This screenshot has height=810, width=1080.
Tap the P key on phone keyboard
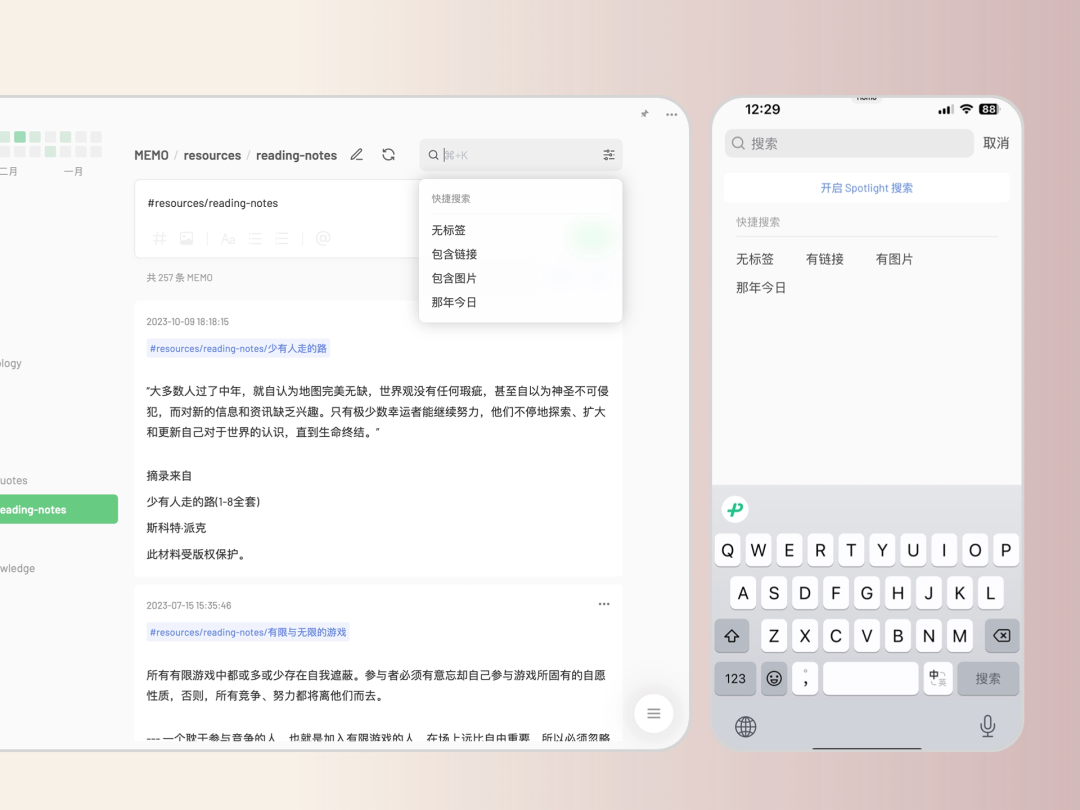(1006, 550)
